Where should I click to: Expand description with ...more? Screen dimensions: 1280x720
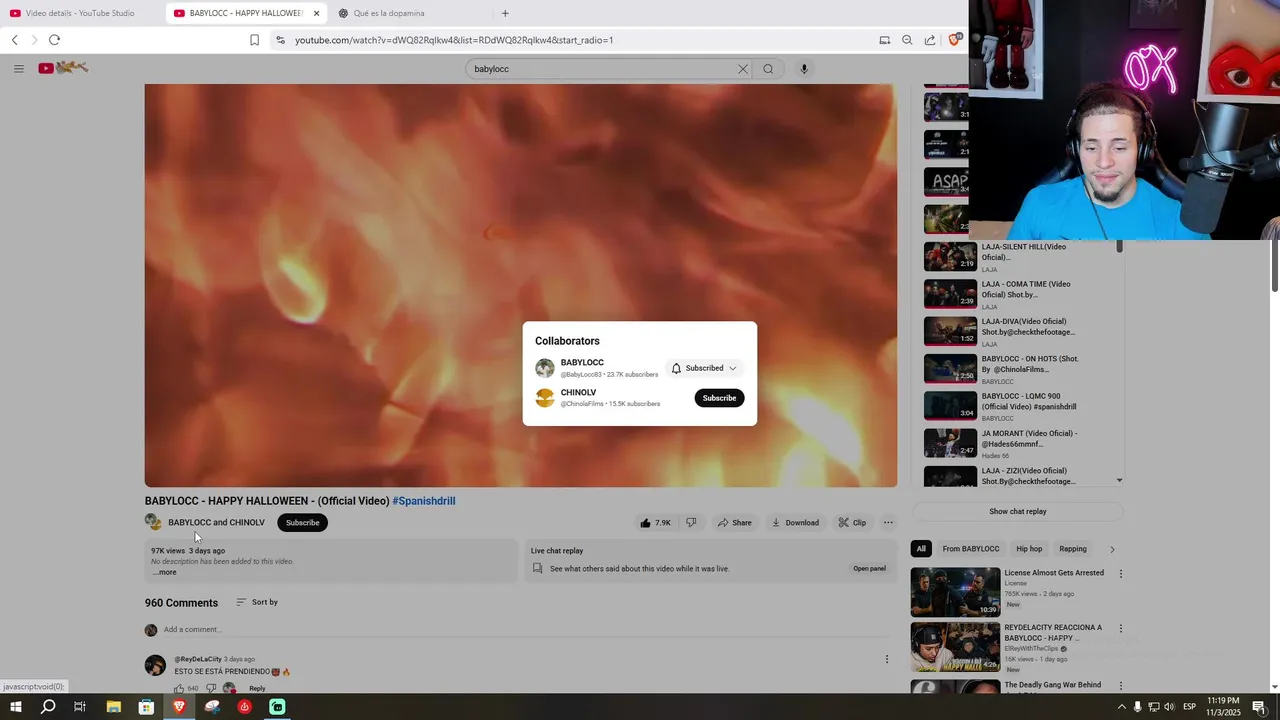(x=165, y=572)
